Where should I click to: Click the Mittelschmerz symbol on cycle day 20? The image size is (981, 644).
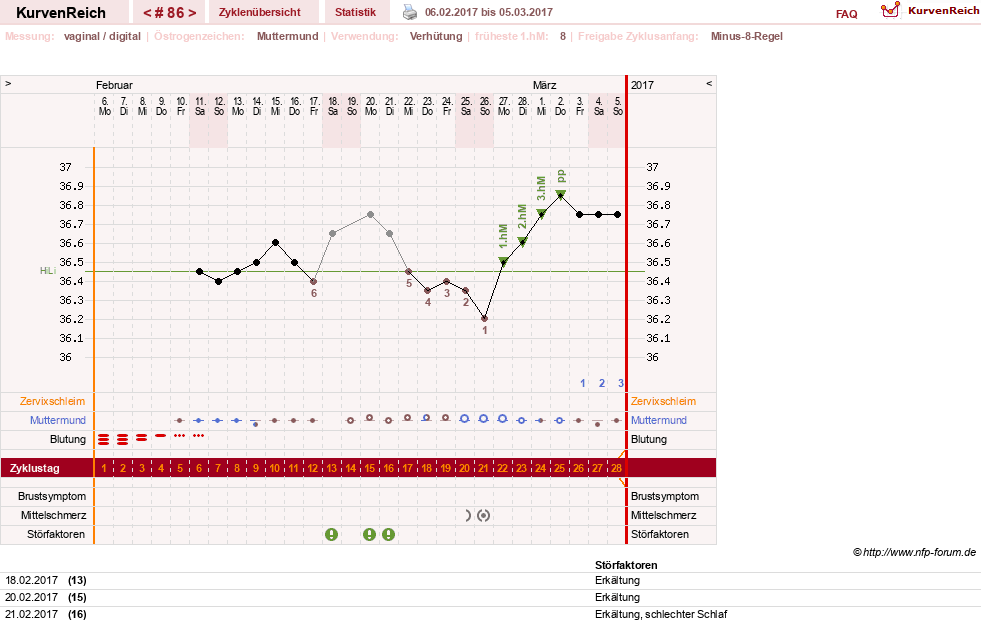(467, 516)
